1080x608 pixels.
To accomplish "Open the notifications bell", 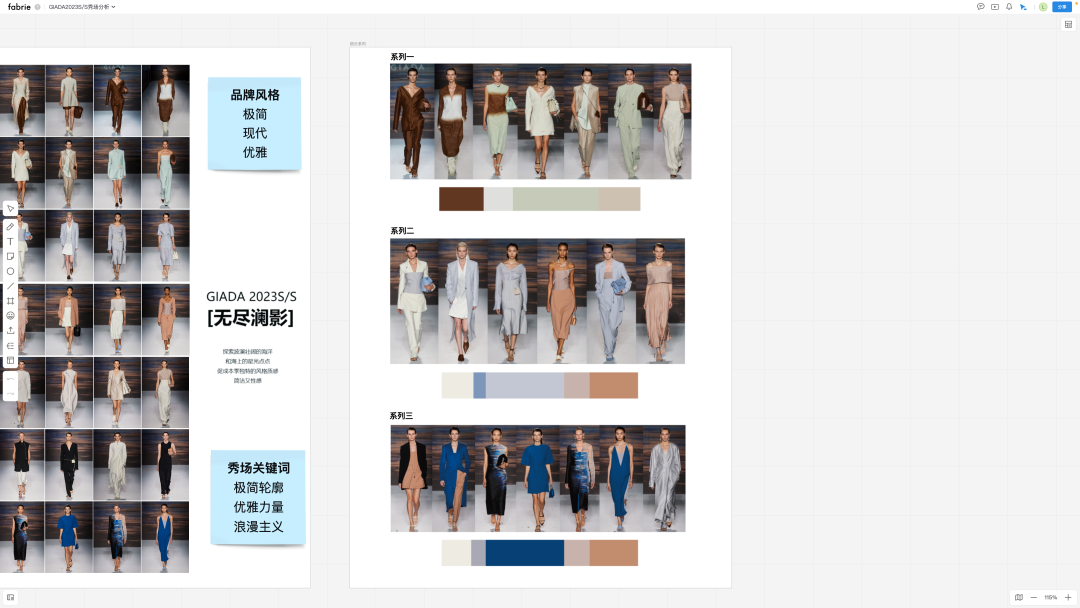I will tap(1009, 7).
